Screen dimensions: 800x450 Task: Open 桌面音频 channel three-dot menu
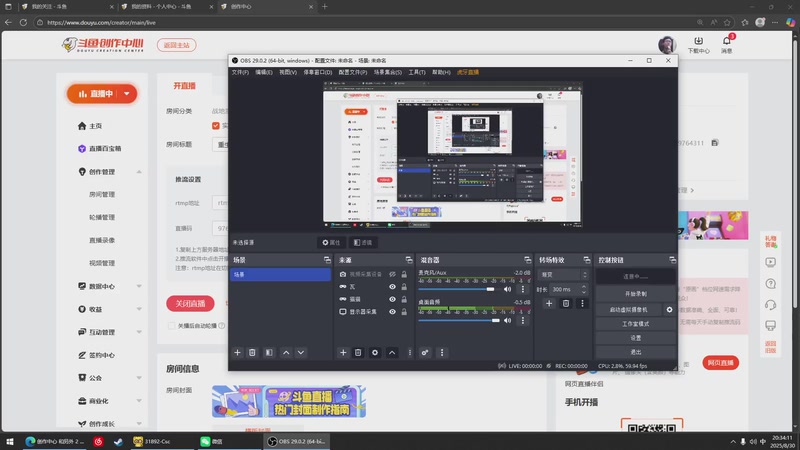pyautogui.click(x=522, y=320)
